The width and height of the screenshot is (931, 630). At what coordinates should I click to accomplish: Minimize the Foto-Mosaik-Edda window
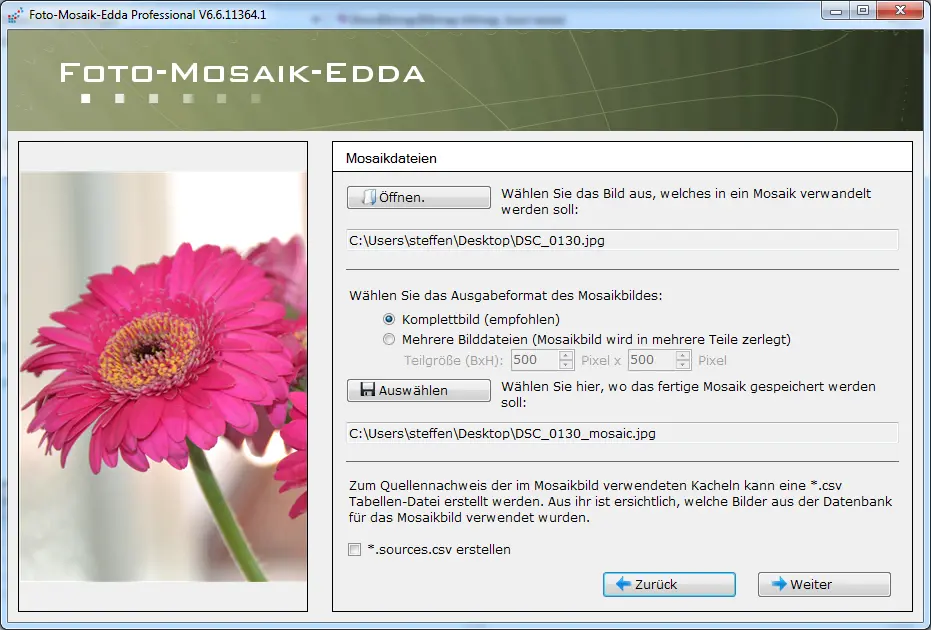point(836,11)
